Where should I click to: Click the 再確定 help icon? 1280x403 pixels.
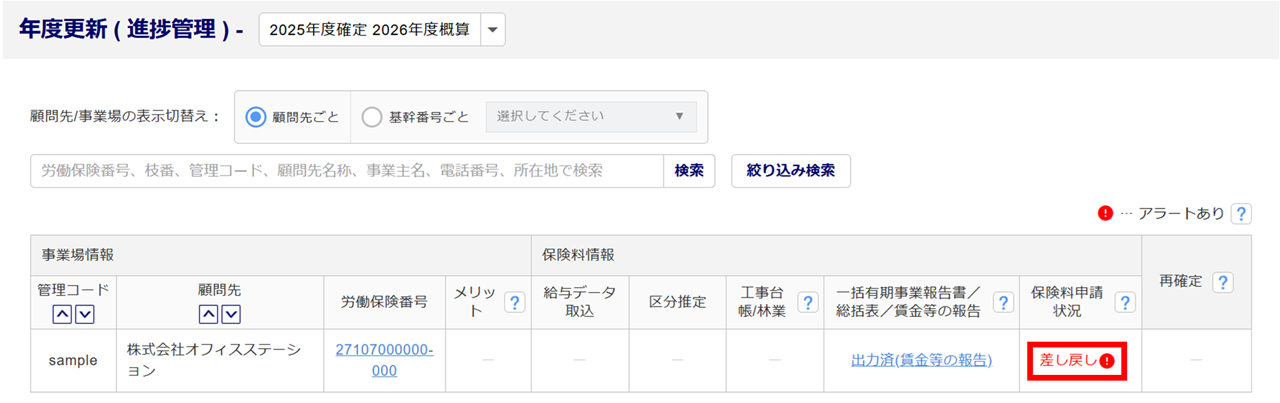pyautogui.click(x=1222, y=283)
